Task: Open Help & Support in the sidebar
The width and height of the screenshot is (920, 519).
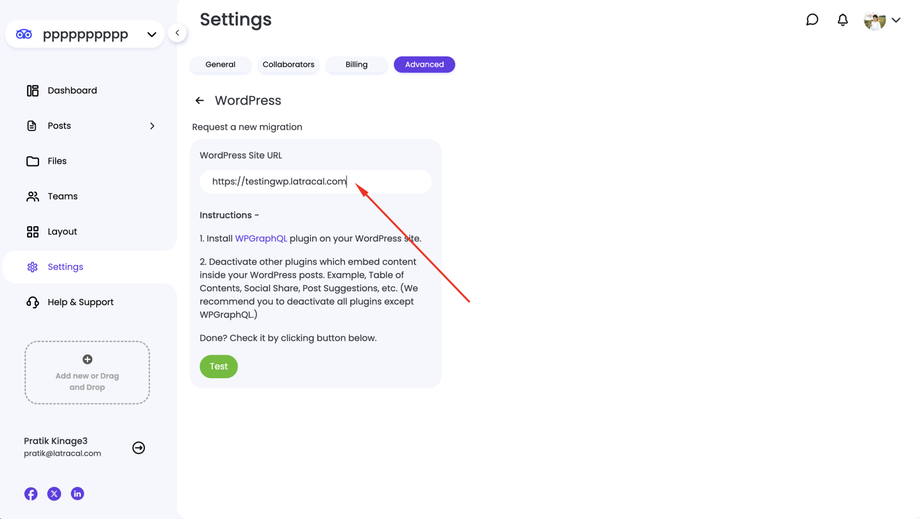Action: tap(80, 302)
